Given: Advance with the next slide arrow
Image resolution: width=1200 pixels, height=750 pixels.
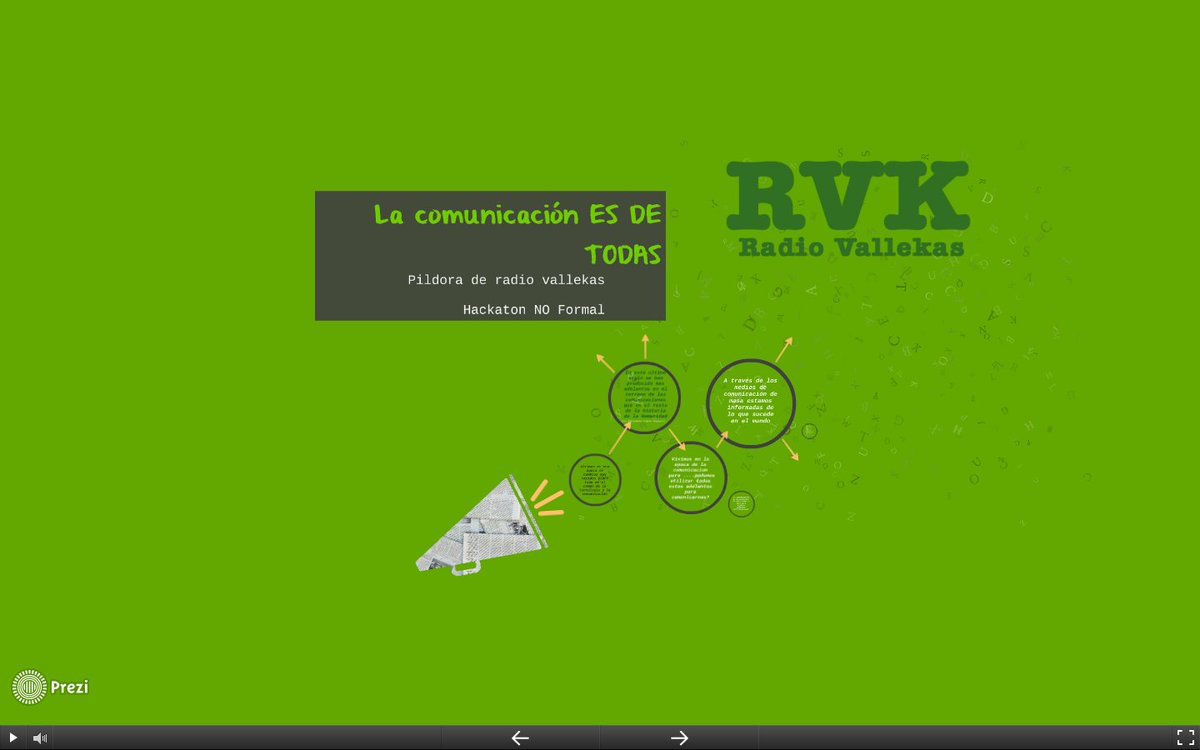Looking at the screenshot, I should coord(680,738).
